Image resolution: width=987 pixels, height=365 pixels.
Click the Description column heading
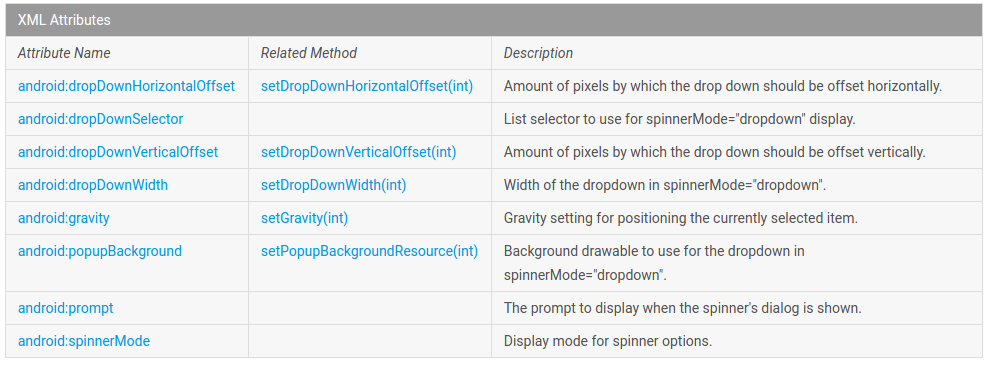click(538, 53)
